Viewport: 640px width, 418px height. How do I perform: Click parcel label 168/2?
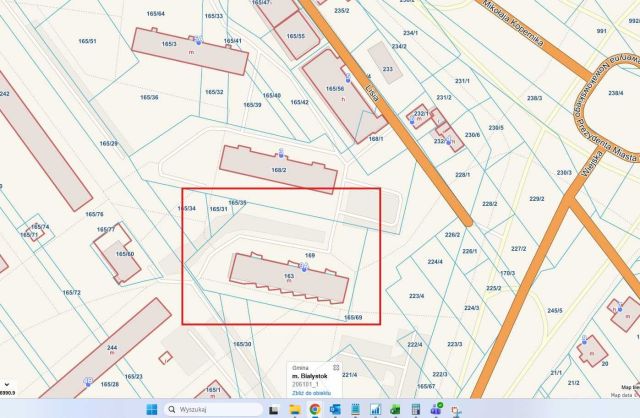click(279, 170)
